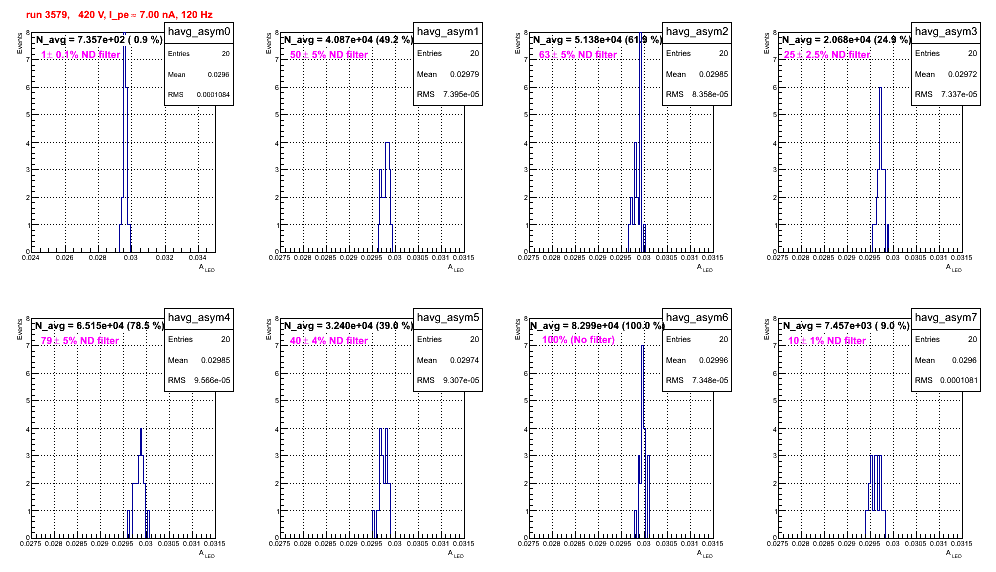Select Mean value 0.02974
This screenshot has width=996, height=572.
click(x=465, y=360)
